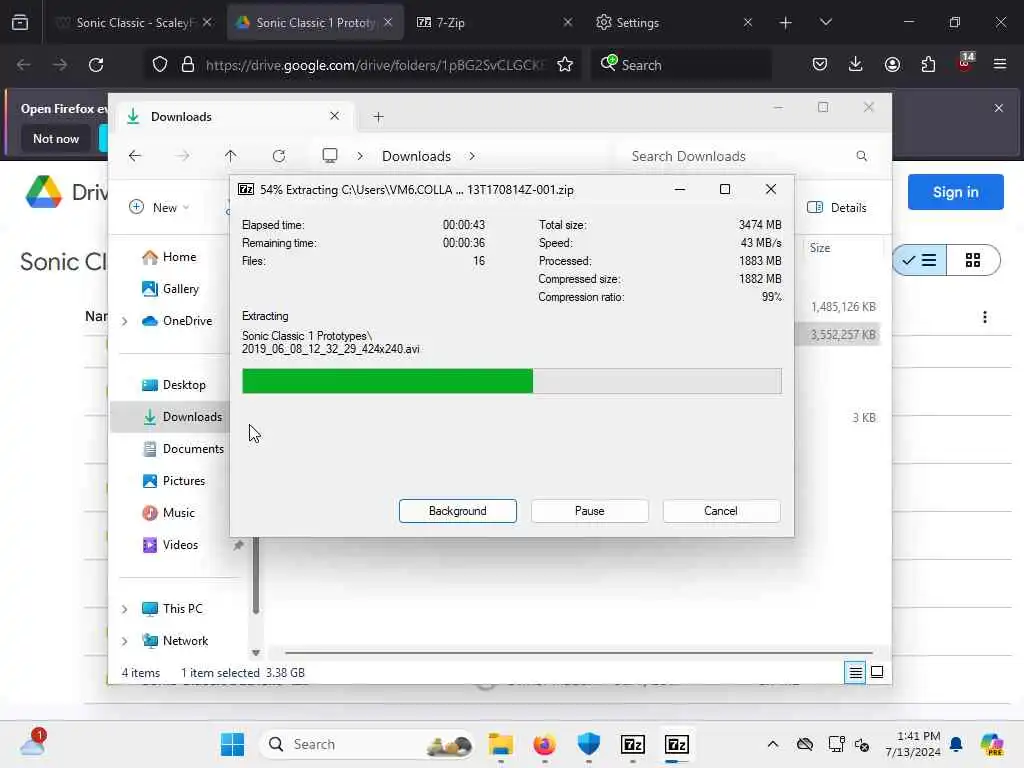Expand the Downloads breadcrumb chevron
This screenshot has width=1024, height=768.
tap(472, 156)
